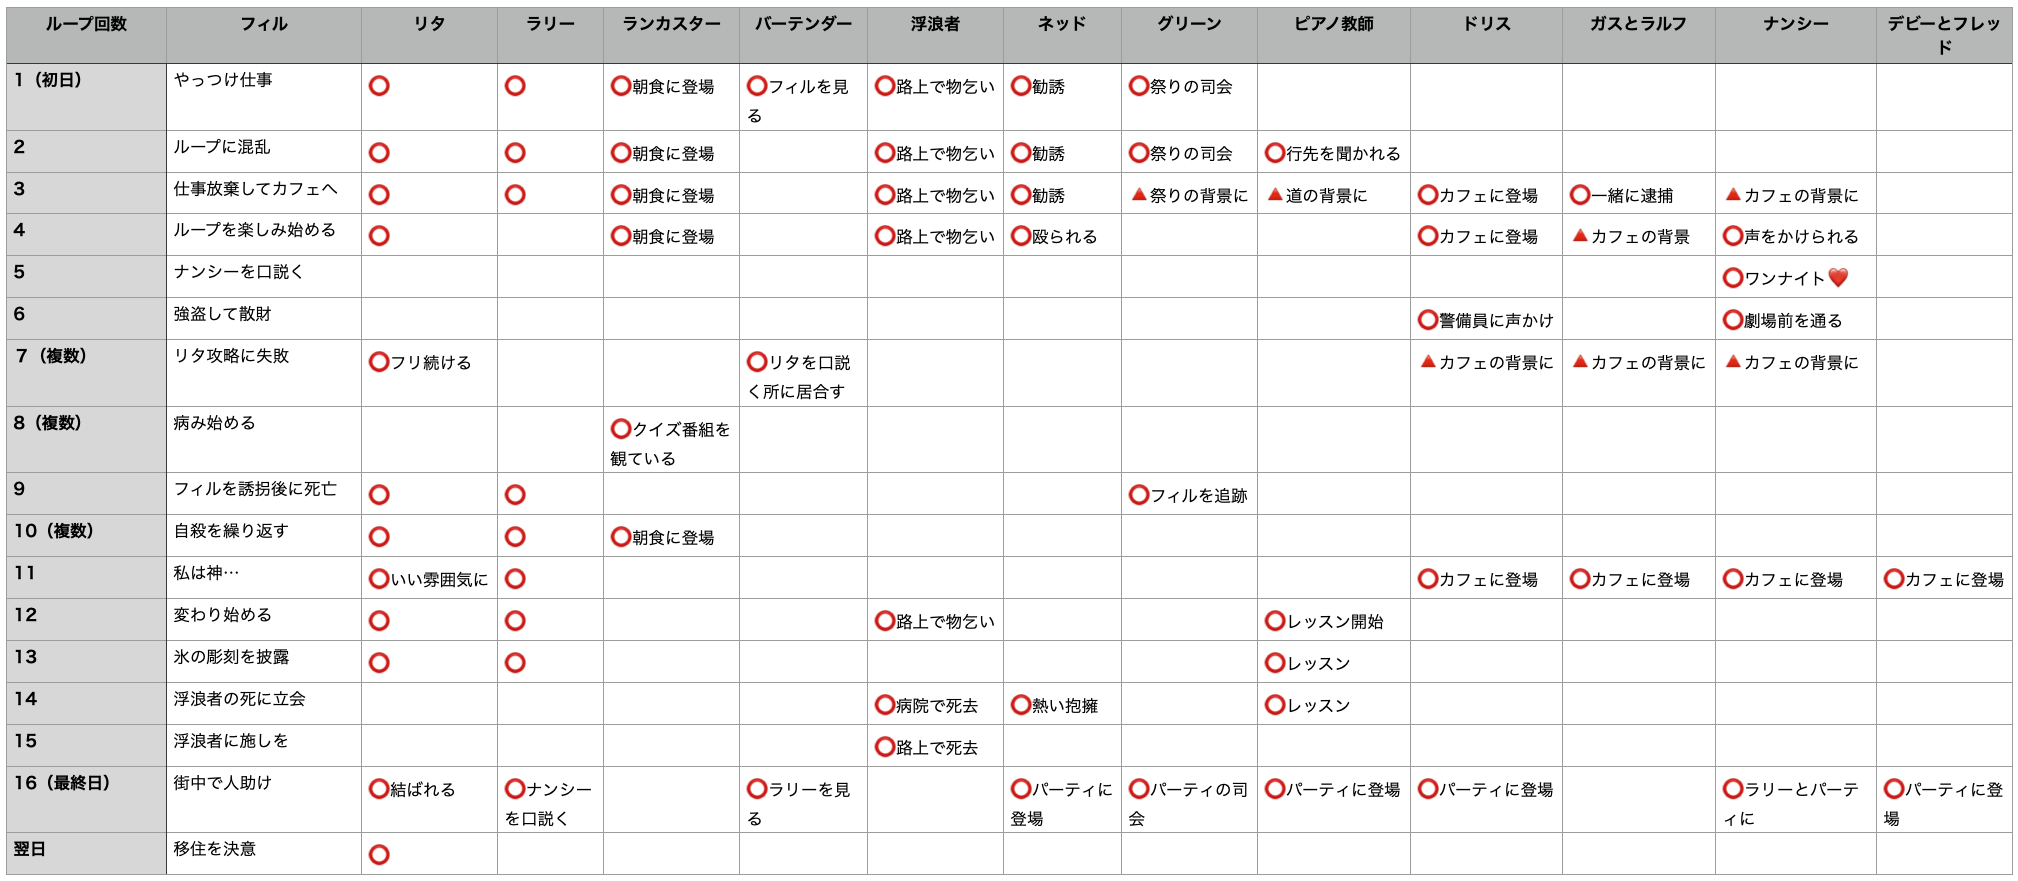The image size is (2018, 881).
Task: Select the レッスン開始 cell
Action: tap(1333, 621)
